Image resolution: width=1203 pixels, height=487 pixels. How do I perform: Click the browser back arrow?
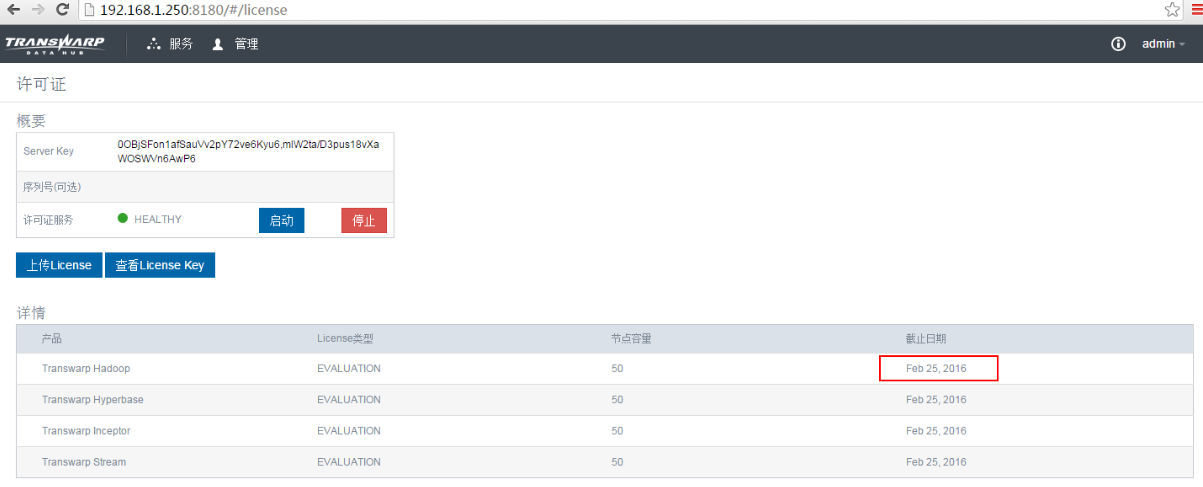click(14, 9)
